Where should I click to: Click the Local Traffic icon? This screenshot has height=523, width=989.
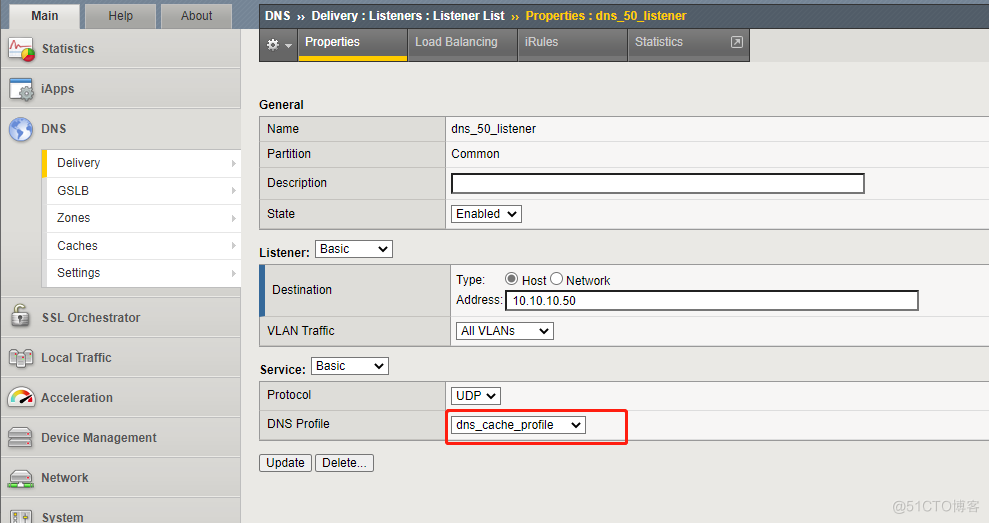(x=21, y=357)
